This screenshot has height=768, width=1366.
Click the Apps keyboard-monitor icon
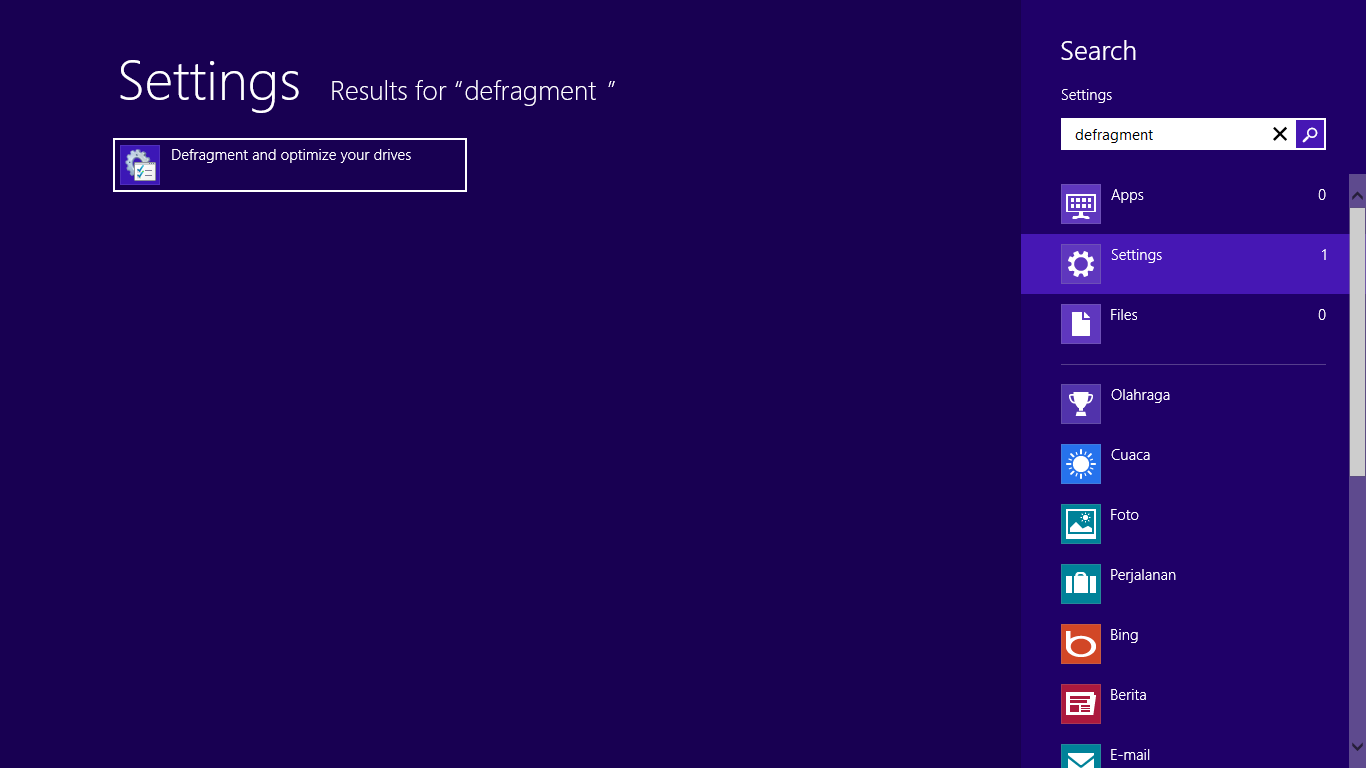coord(1081,204)
